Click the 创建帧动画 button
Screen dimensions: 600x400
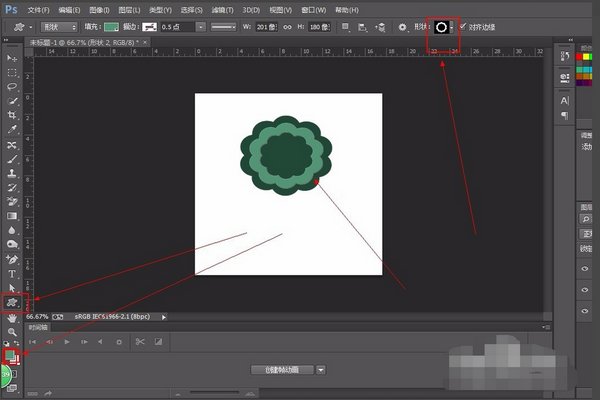pyautogui.click(x=281, y=369)
